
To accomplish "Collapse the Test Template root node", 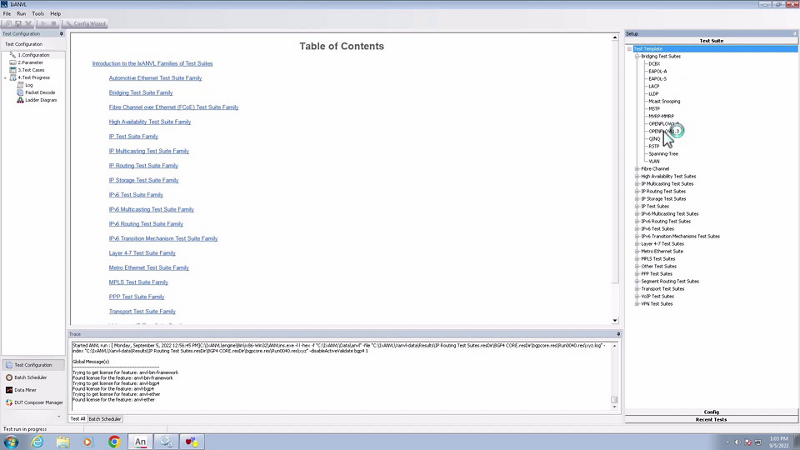I will pyautogui.click(x=630, y=49).
